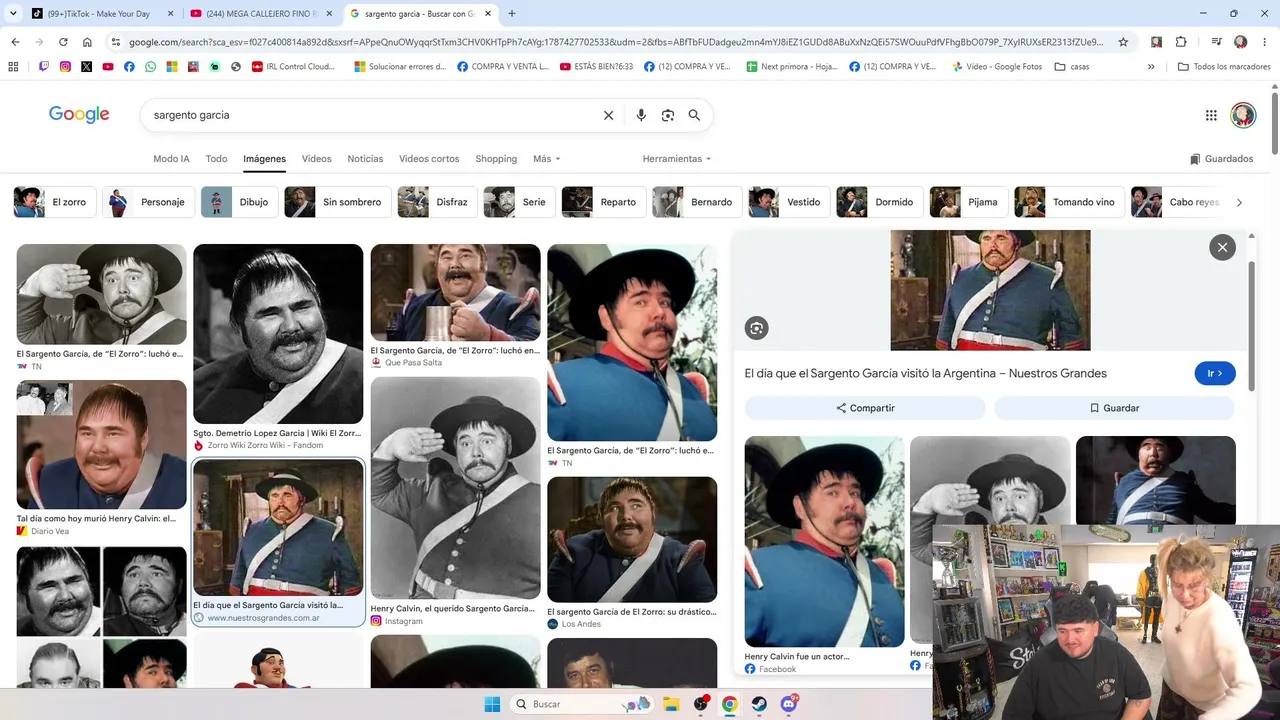Filter images by Tomando vino chip
The height and width of the screenshot is (720, 1280).
(1069, 202)
